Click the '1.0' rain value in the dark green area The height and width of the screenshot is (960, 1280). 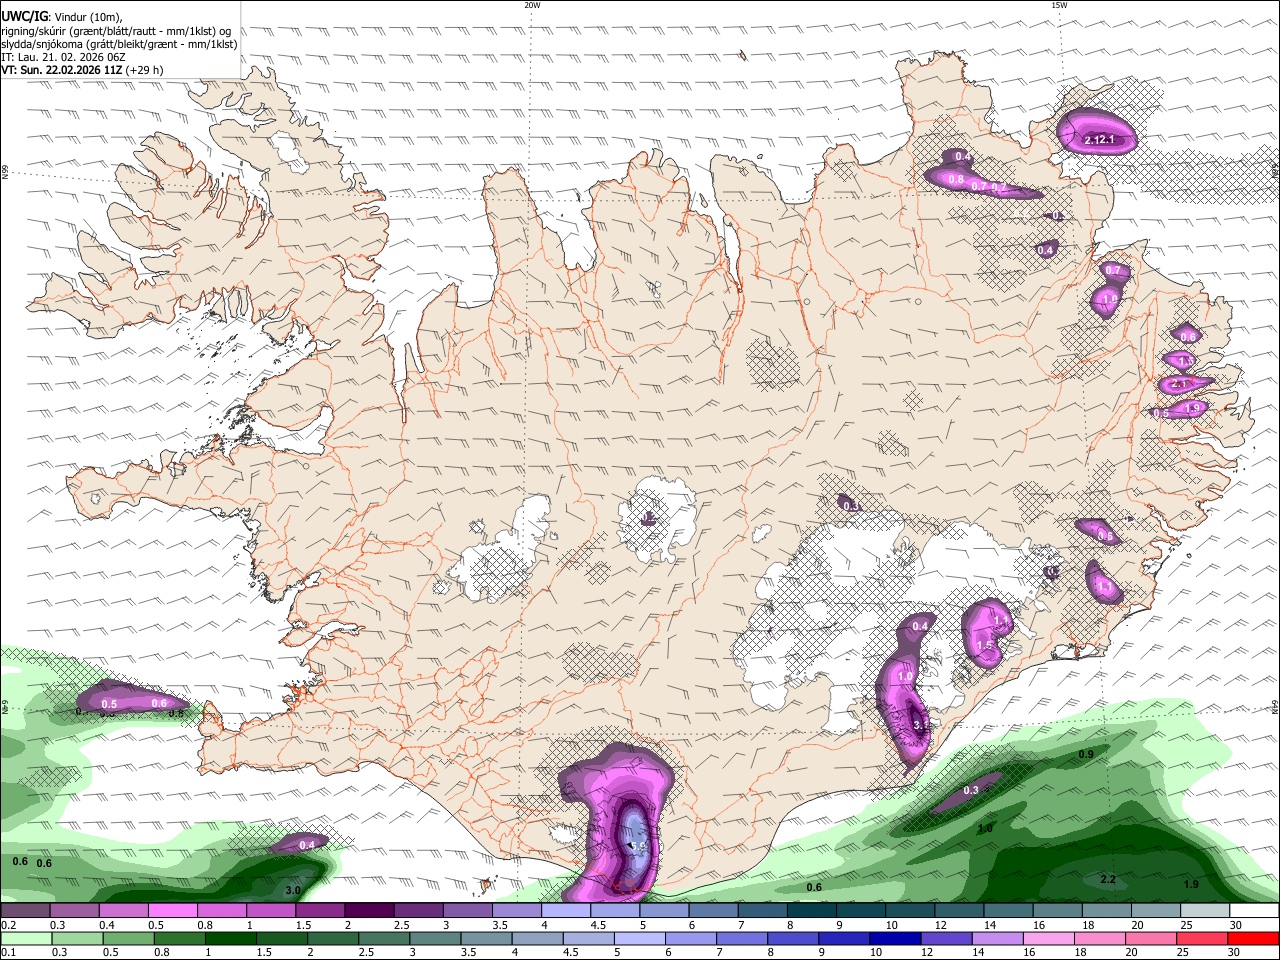tap(985, 829)
